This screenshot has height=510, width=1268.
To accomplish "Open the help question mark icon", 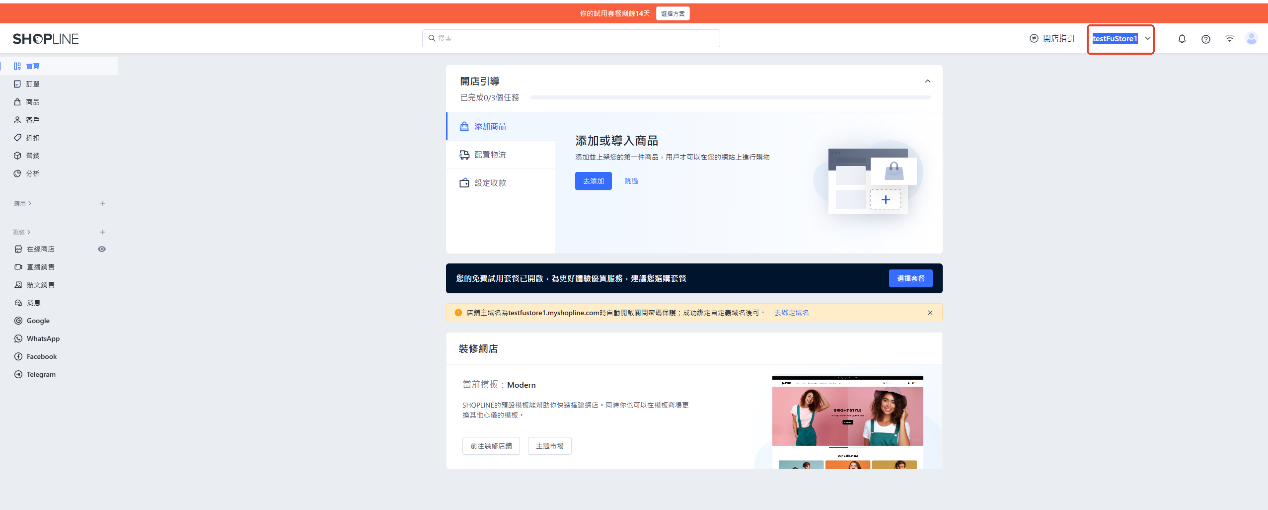I will coord(1206,39).
